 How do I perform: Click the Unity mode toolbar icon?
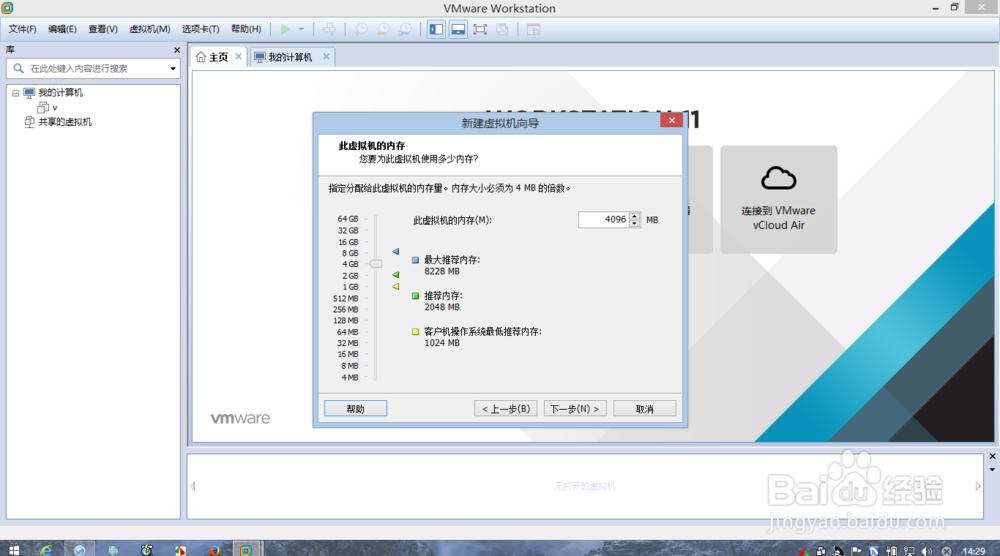pyautogui.click(x=503, y=29)
